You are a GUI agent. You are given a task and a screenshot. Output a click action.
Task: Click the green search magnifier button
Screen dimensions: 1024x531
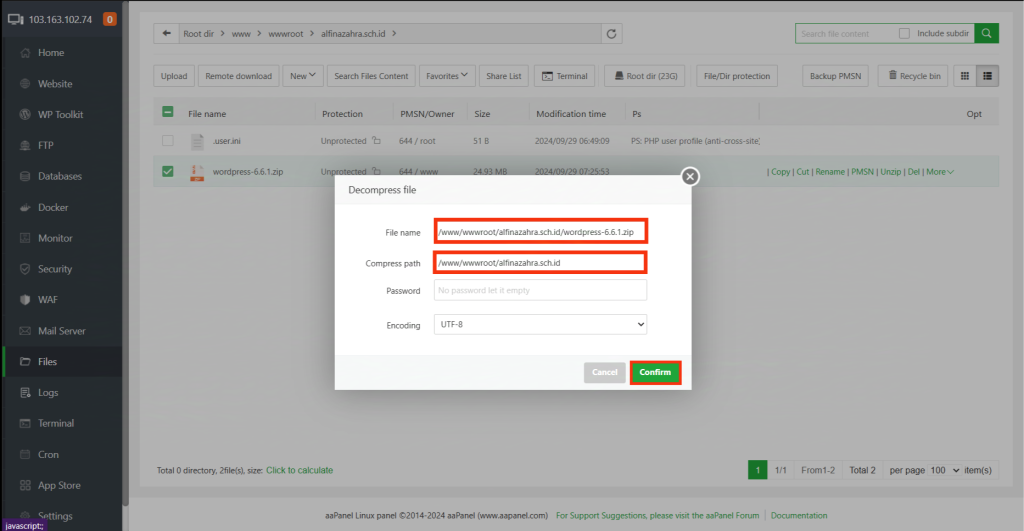click(986, 33)
